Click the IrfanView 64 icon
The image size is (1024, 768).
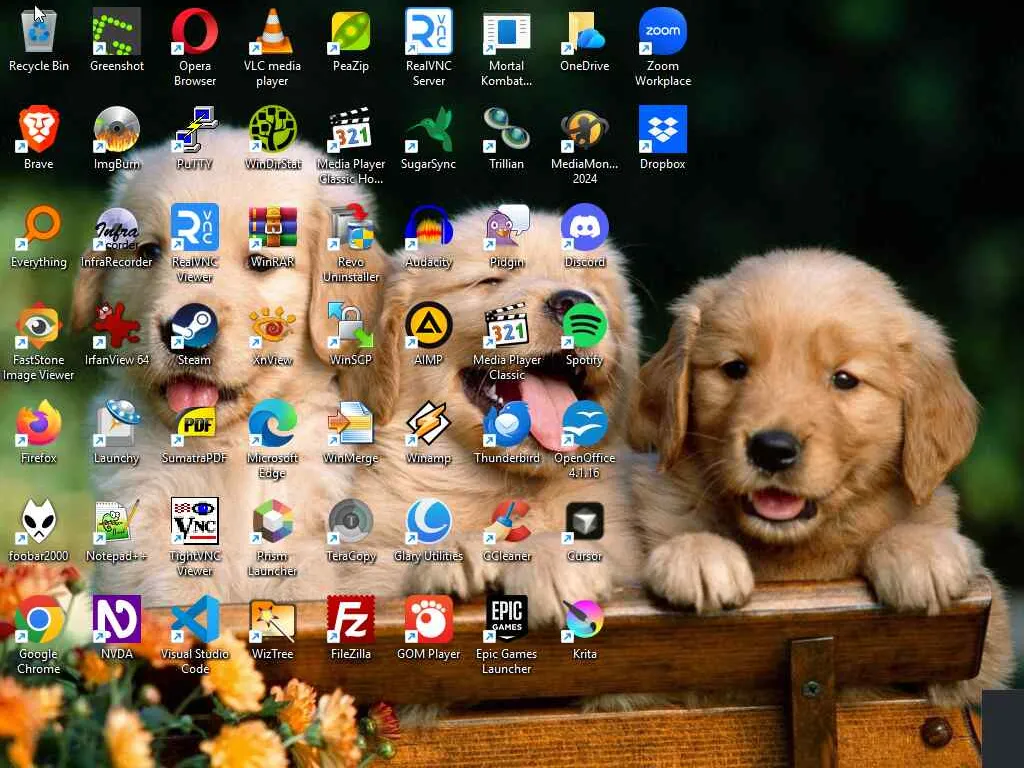click(116, 325)
